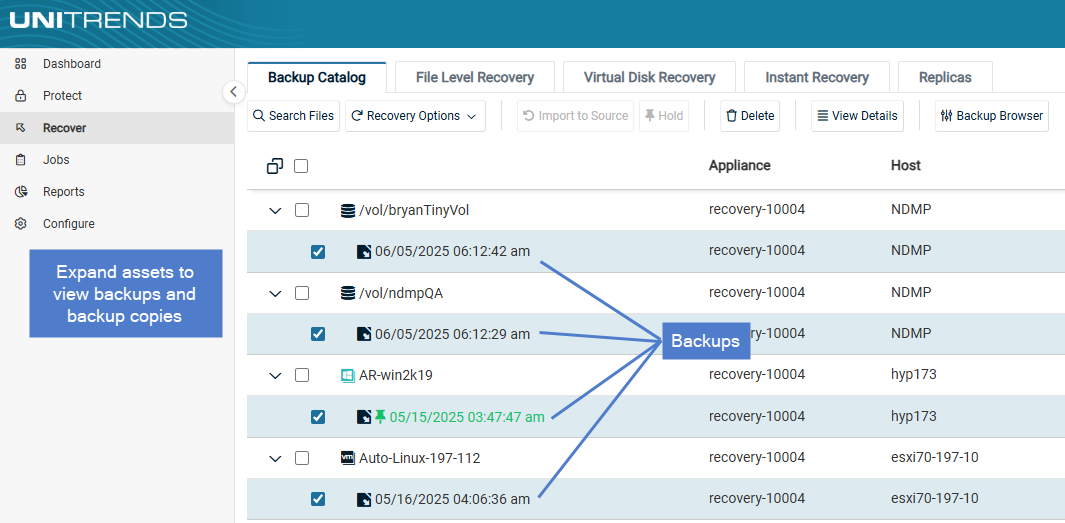The image size is (1065, 523).
Task: Click the expand-all icon in the table header
Action: click(275, 166)
